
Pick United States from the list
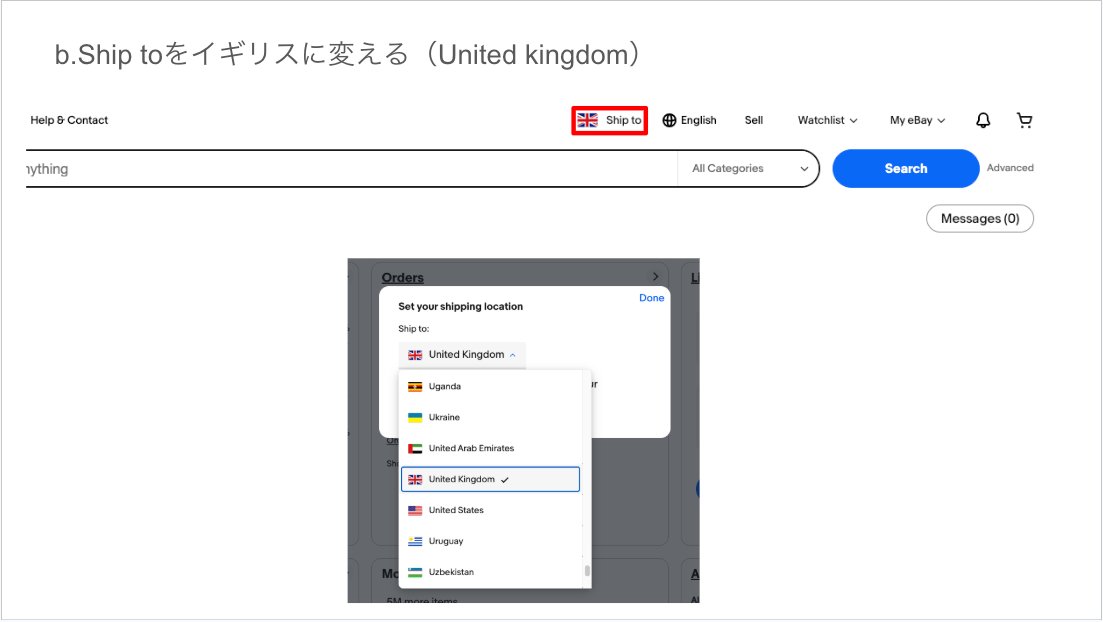click(455, 510)
